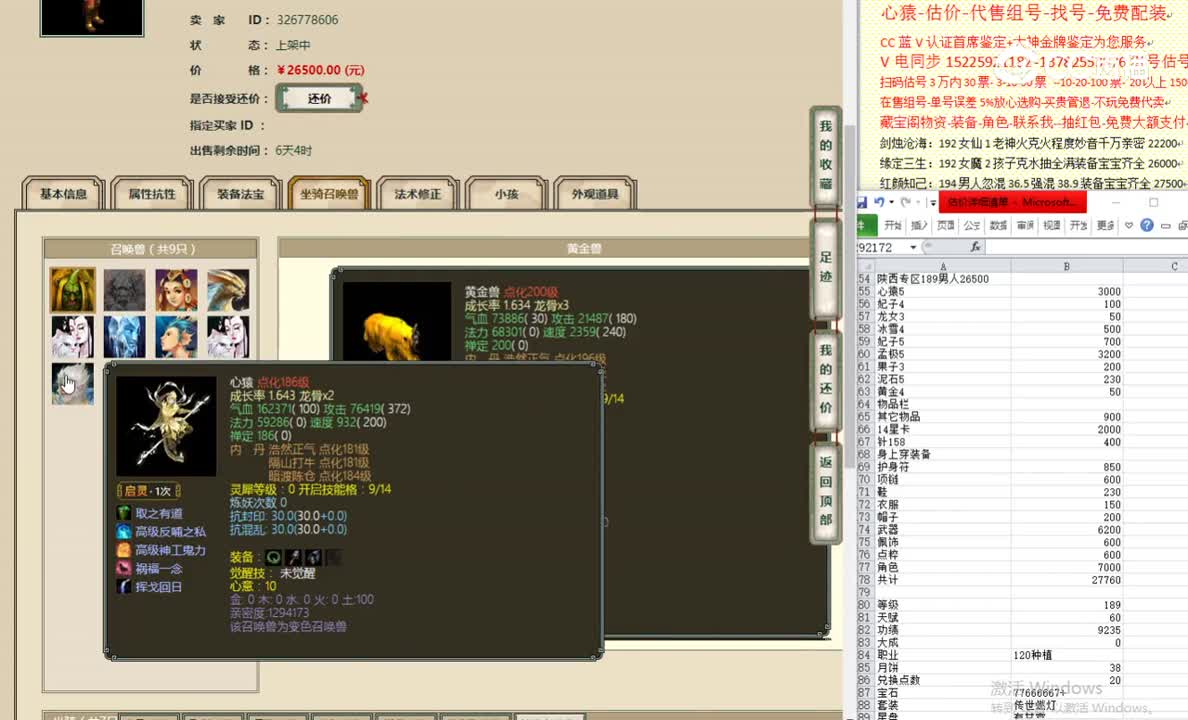The image size is (1188, 720).
Task: Click Excel cell with value 6200
Action: [x=1067, y=530]
